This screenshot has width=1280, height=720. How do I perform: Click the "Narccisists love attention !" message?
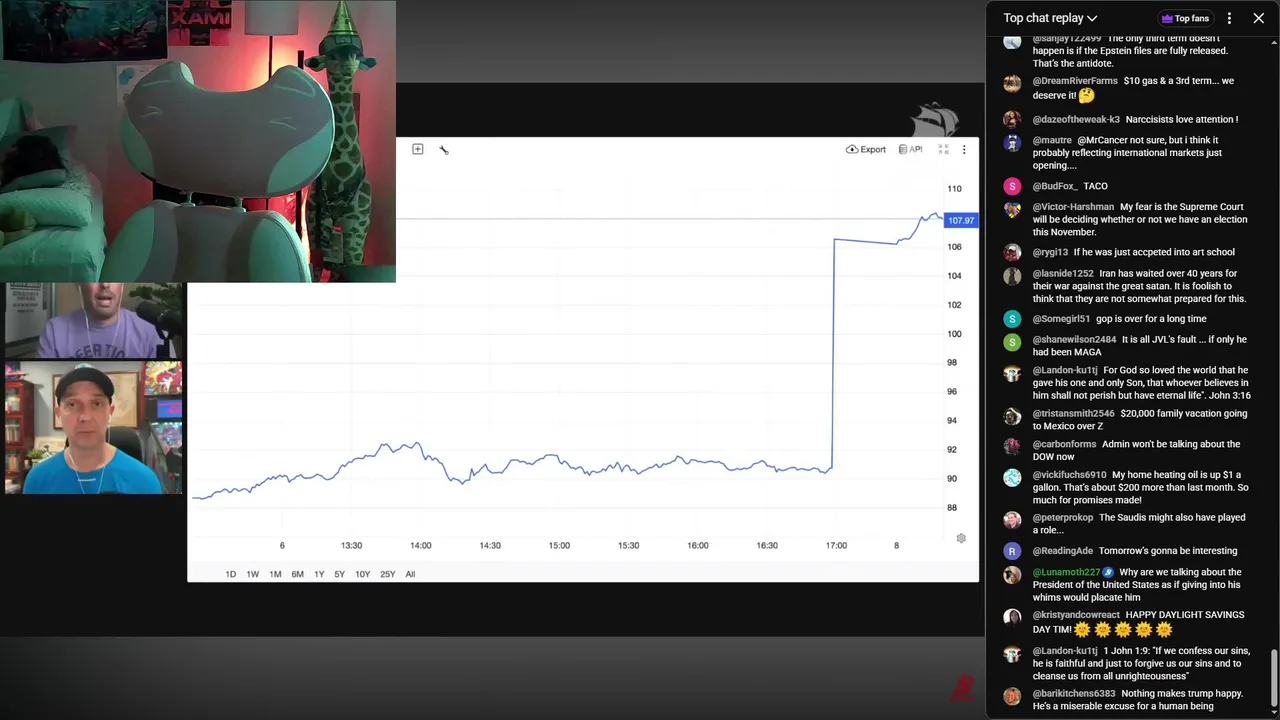tap(1182, 120)
